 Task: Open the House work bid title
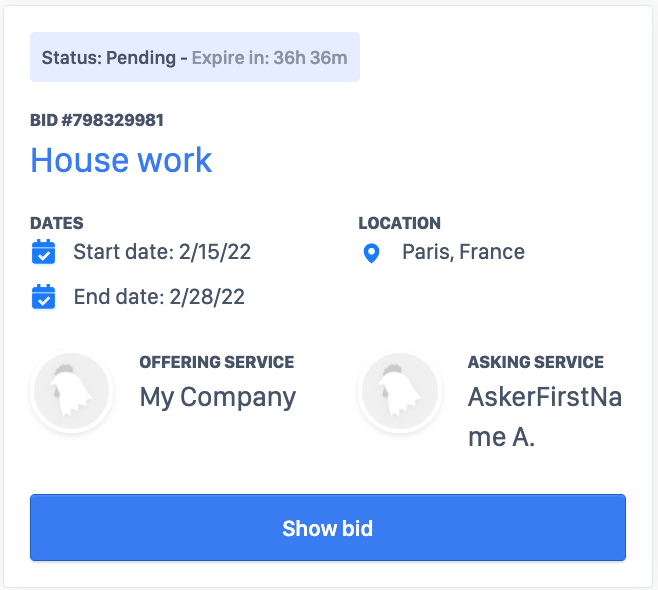tap(121, 160)
